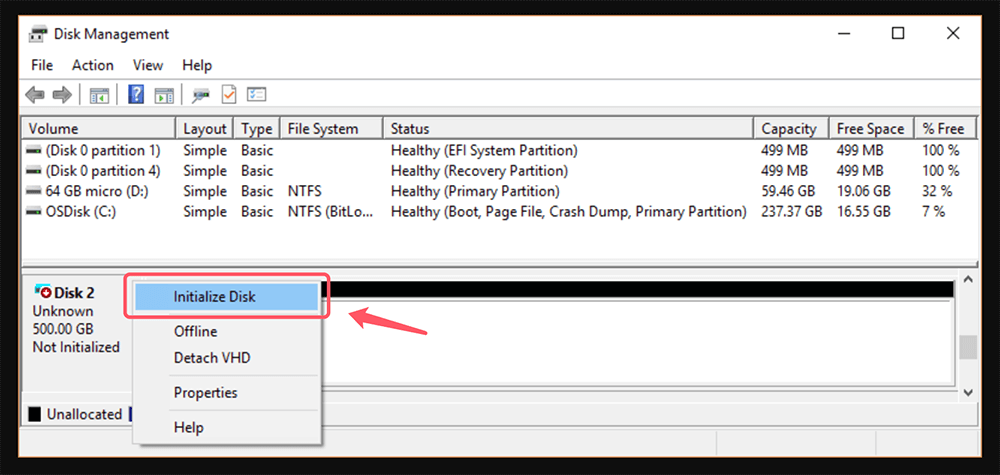Sort volumes by the Capacity column header
The image size is (1000, 475).
pos(789,128)
